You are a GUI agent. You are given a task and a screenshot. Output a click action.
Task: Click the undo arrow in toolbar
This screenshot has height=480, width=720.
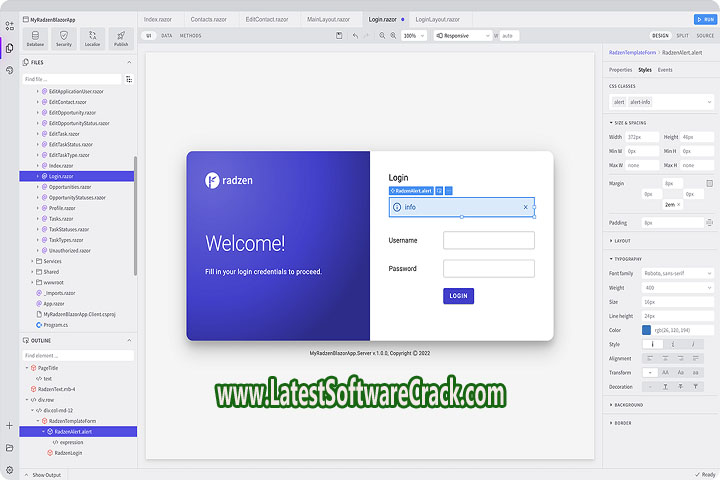point(355,35)
